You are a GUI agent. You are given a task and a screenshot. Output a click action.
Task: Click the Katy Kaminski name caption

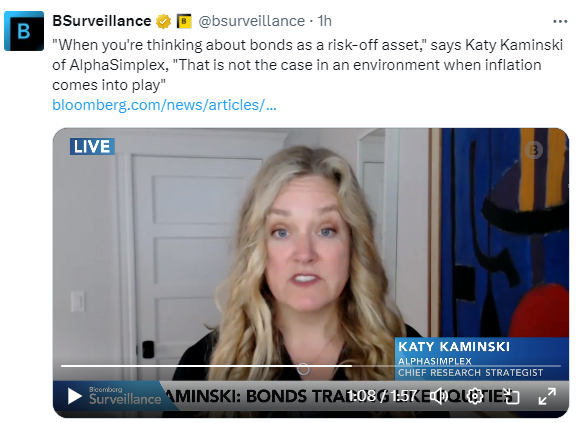tap(454, 347)
